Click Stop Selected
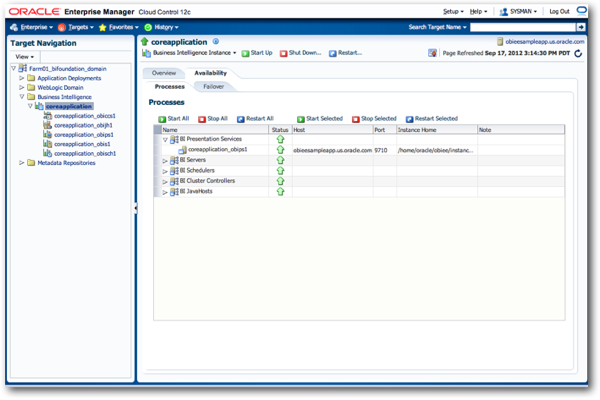600x400 pixels. coord(375,119)
